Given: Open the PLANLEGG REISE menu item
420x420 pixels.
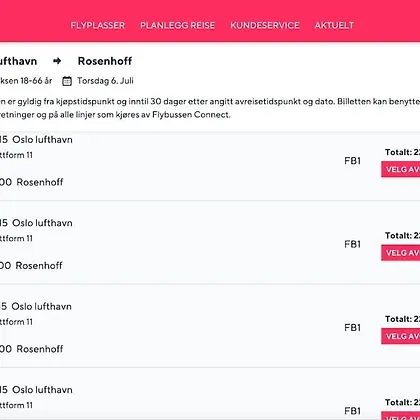Looking at the screenshot, I should [x=177, y=25].
